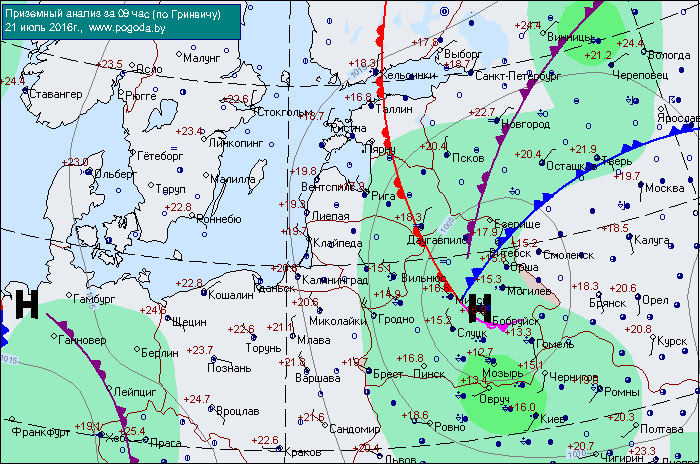Click the city label 'Варшава'
This screenshot has height=465, width=700.
pyautogui.click(x=318, y=378)
